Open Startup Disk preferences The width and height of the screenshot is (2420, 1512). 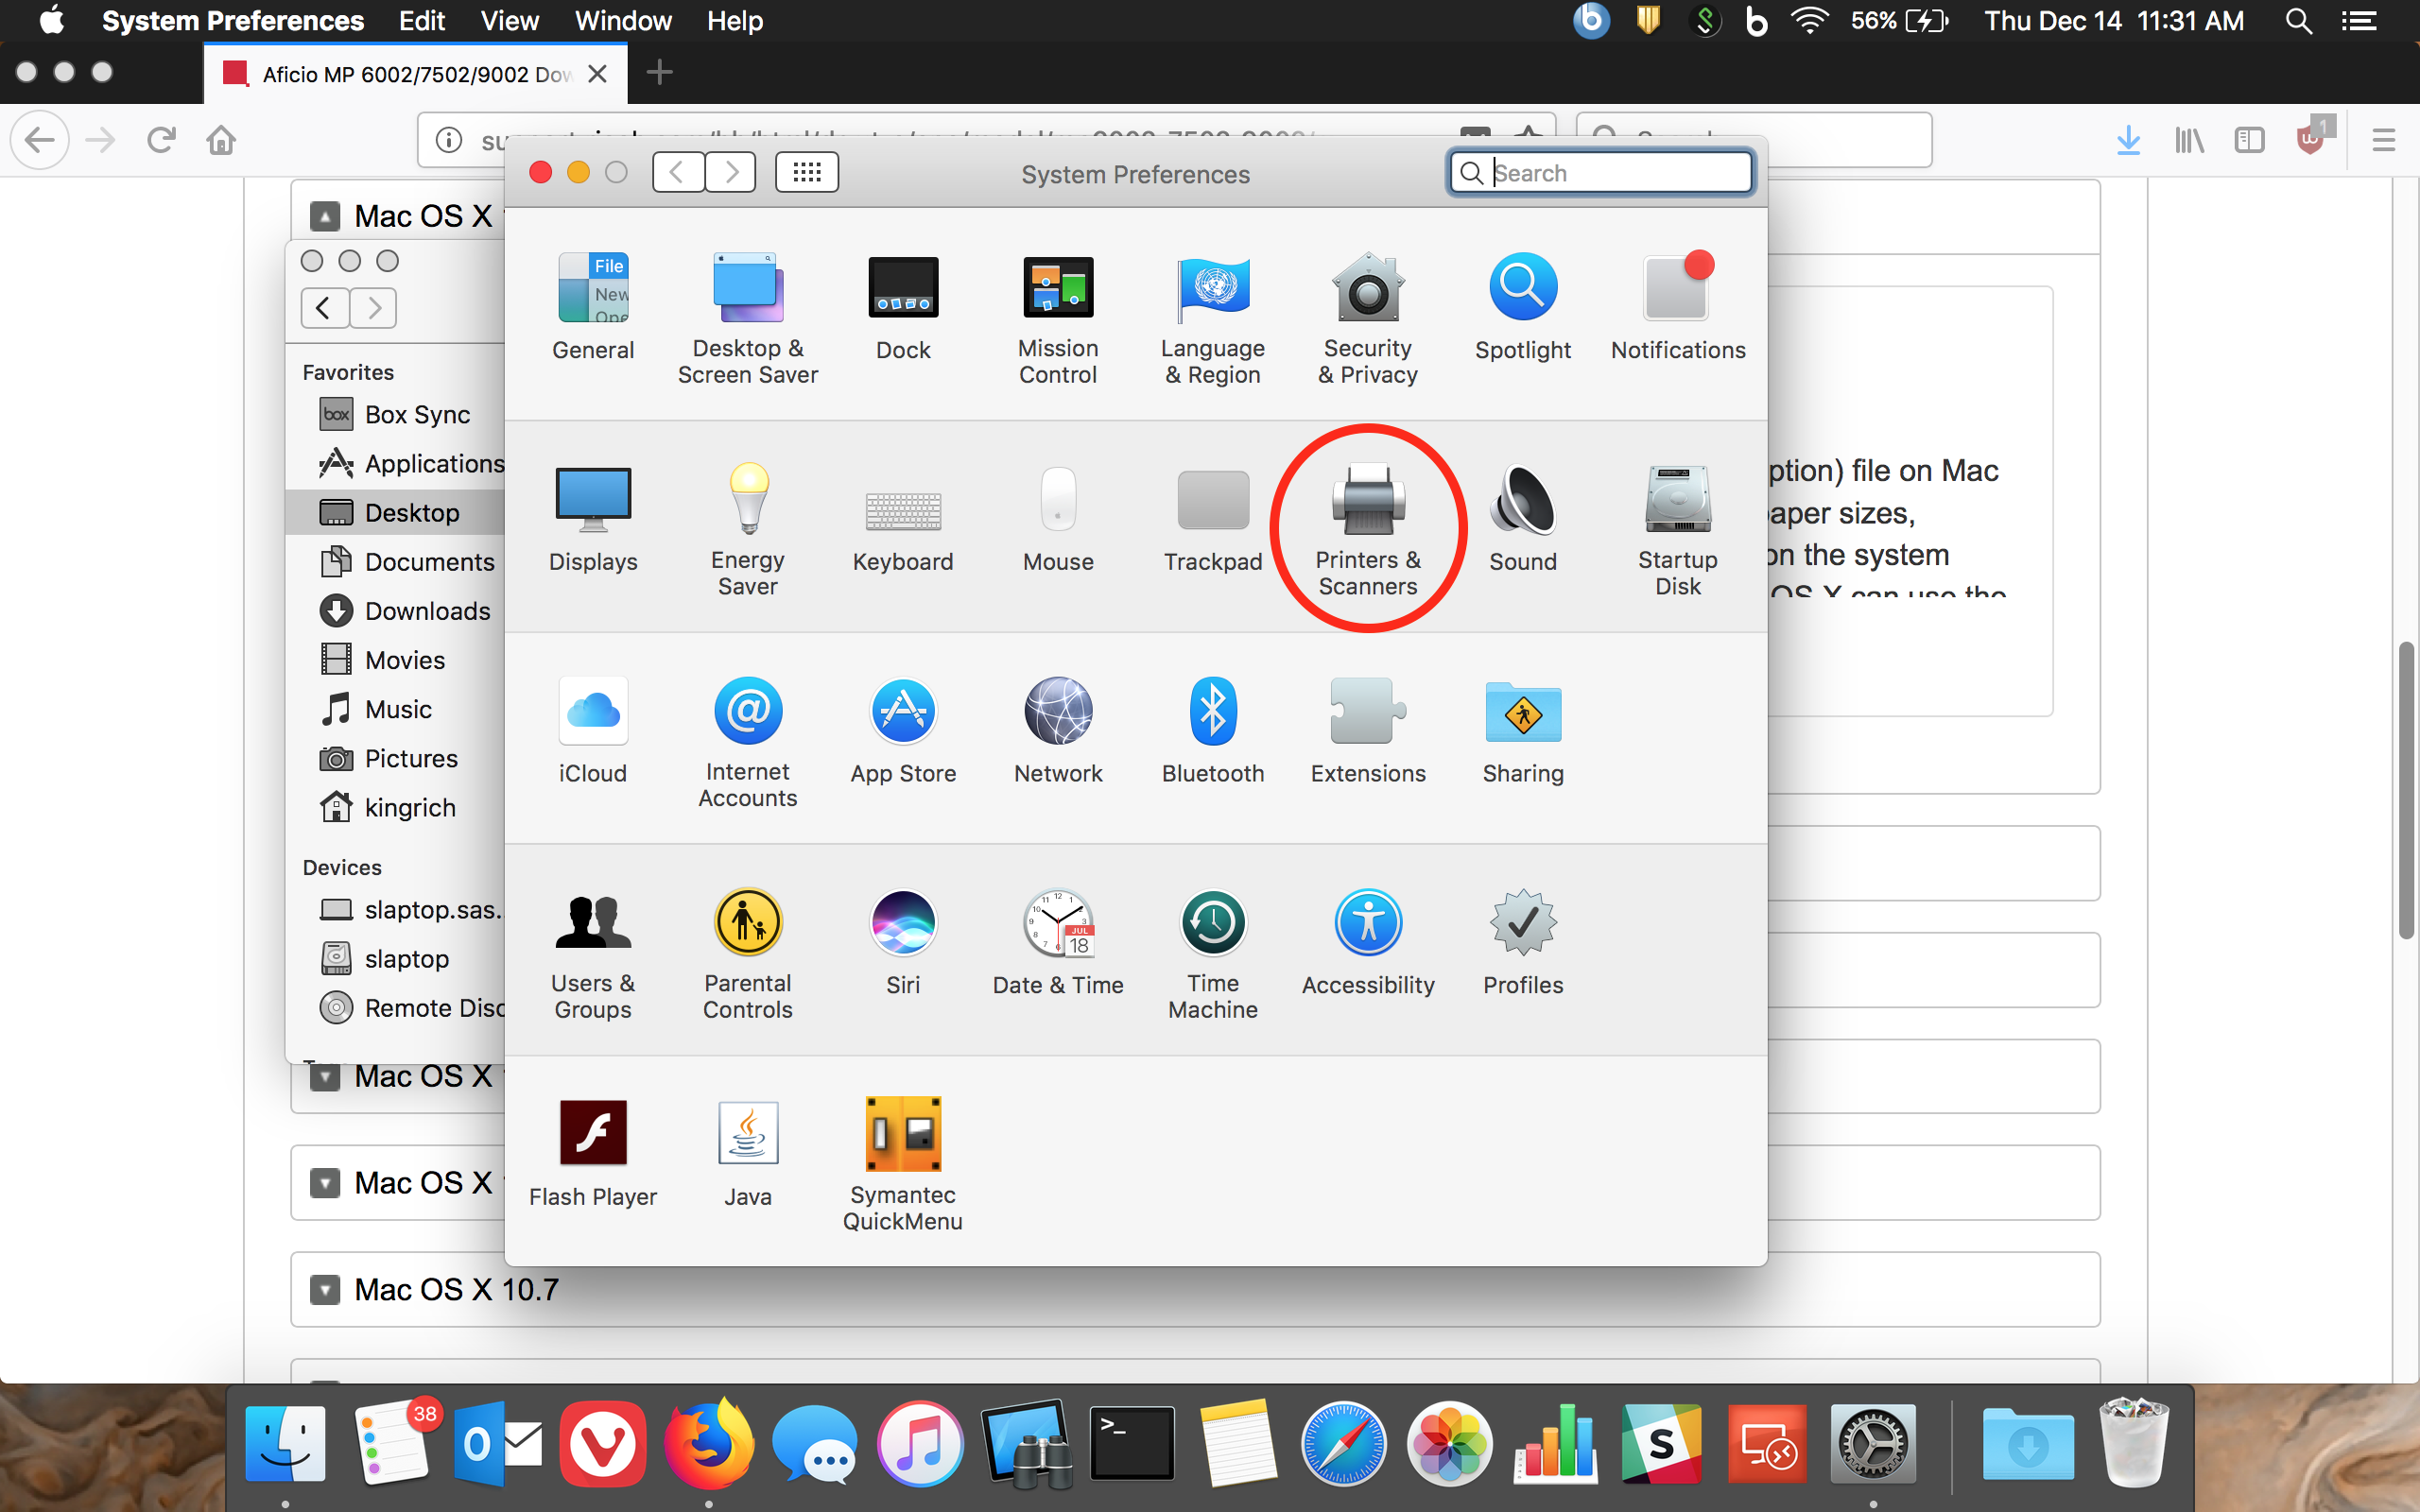pos(1678,531)
